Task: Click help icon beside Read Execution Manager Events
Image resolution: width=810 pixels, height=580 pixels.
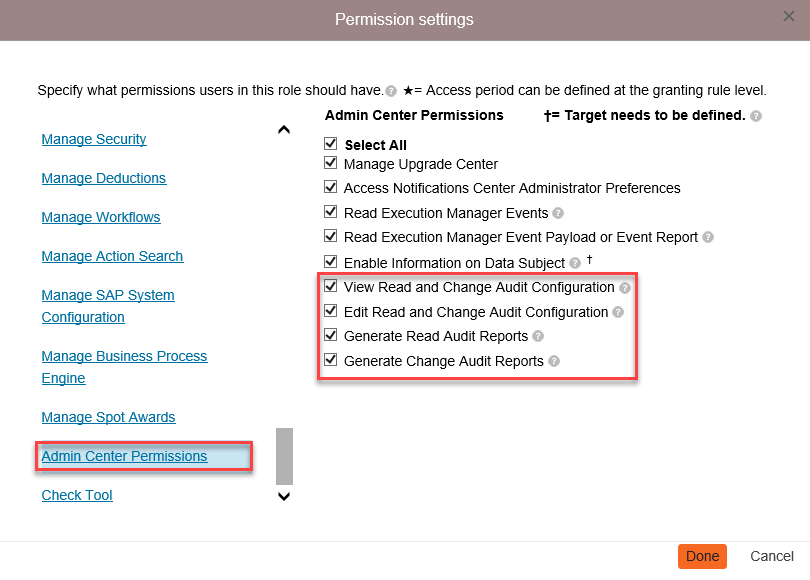Action: pos(558,213)
